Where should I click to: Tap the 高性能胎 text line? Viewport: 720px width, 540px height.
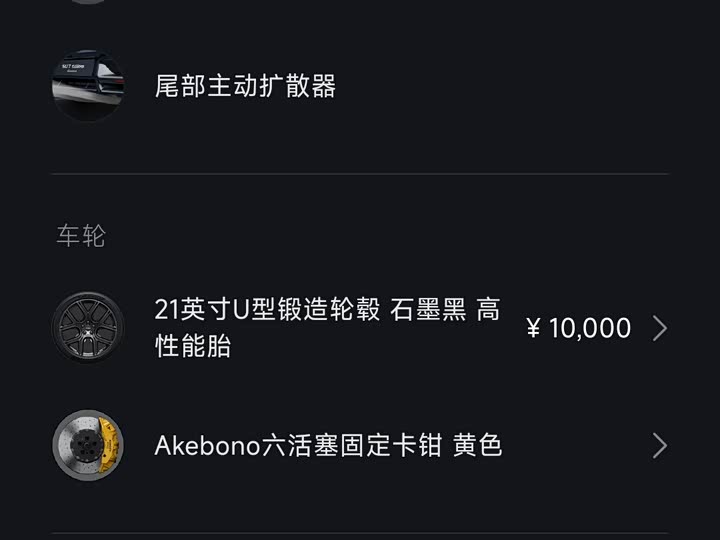point(193,347)
